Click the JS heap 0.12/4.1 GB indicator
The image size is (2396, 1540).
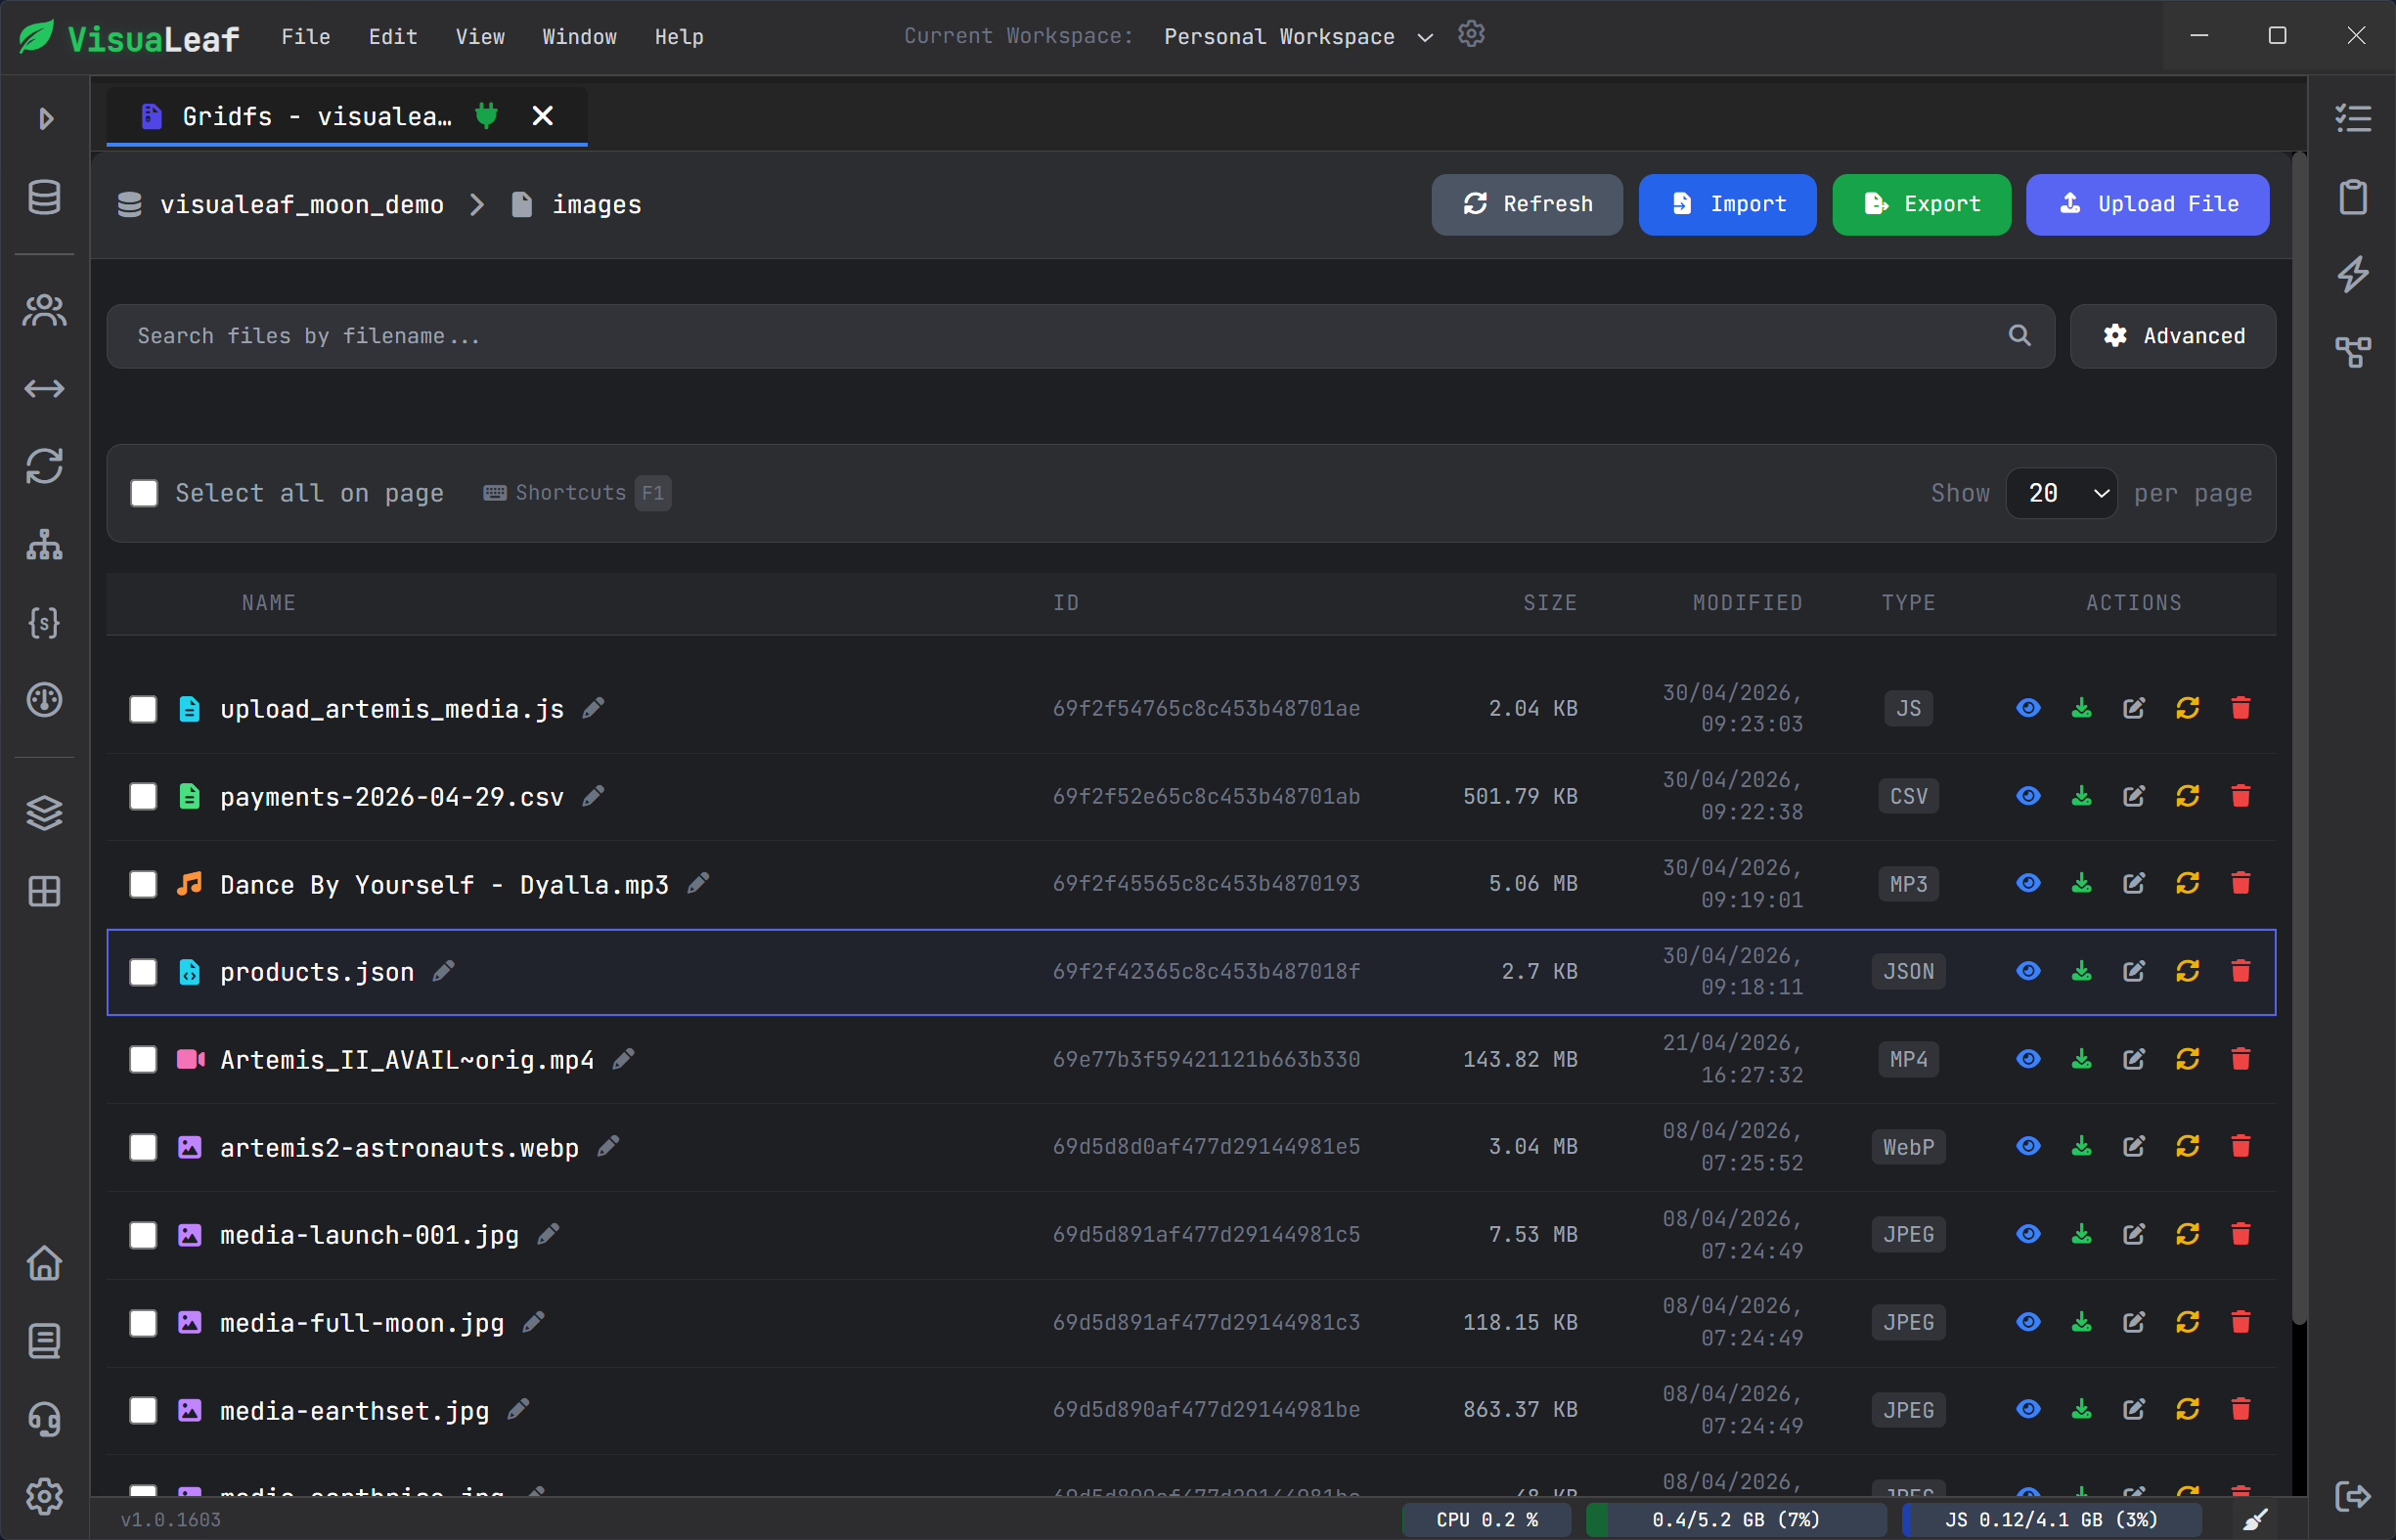click(x=2050, y=1520)
